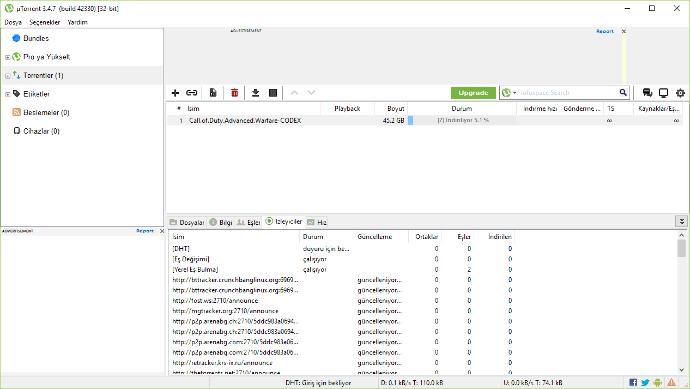Close the top advertisement
Viewport: 690px width, 389px height.
click(x=624, y=31)
